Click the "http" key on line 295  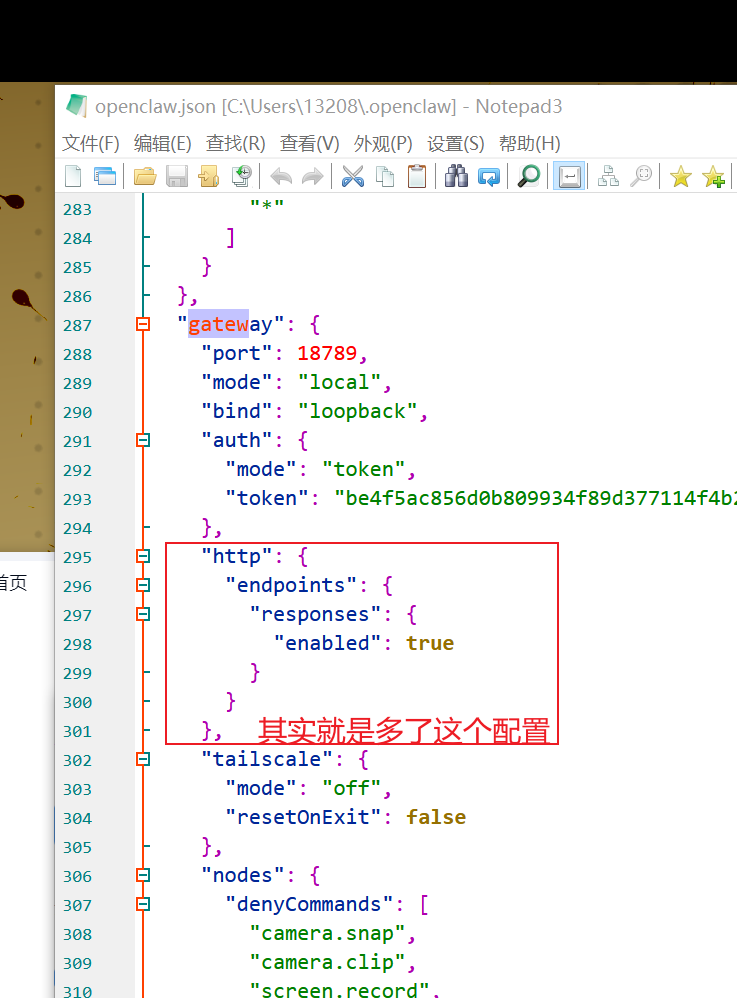tap(236, 556)
